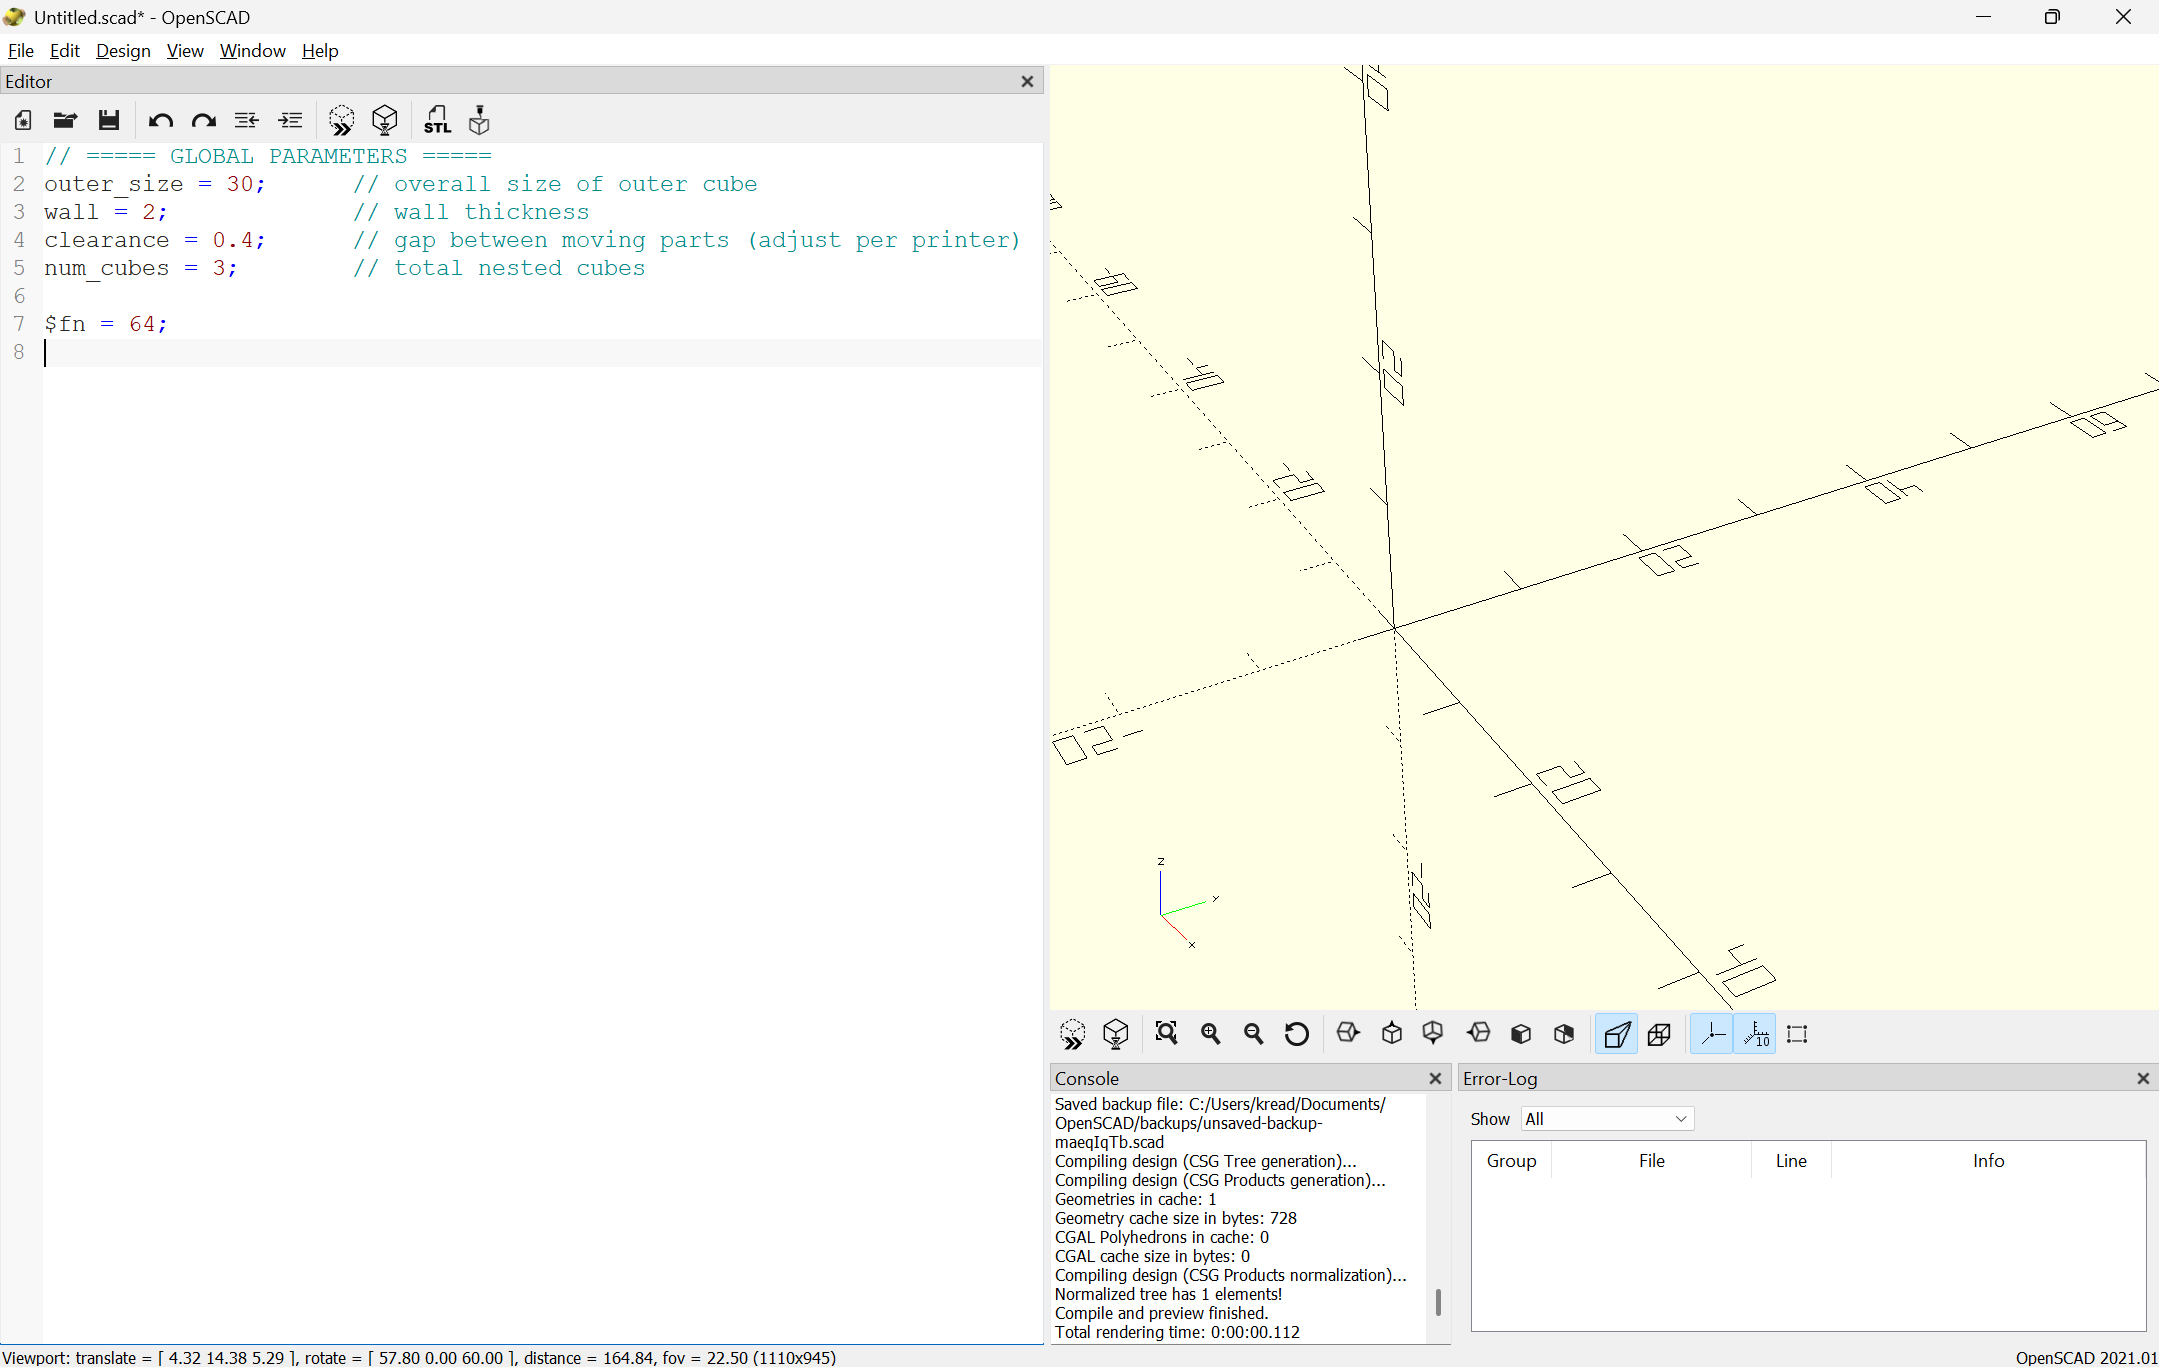
Task: Preview the design with F5 toolbar icon
Action: [x=341, y=120]
